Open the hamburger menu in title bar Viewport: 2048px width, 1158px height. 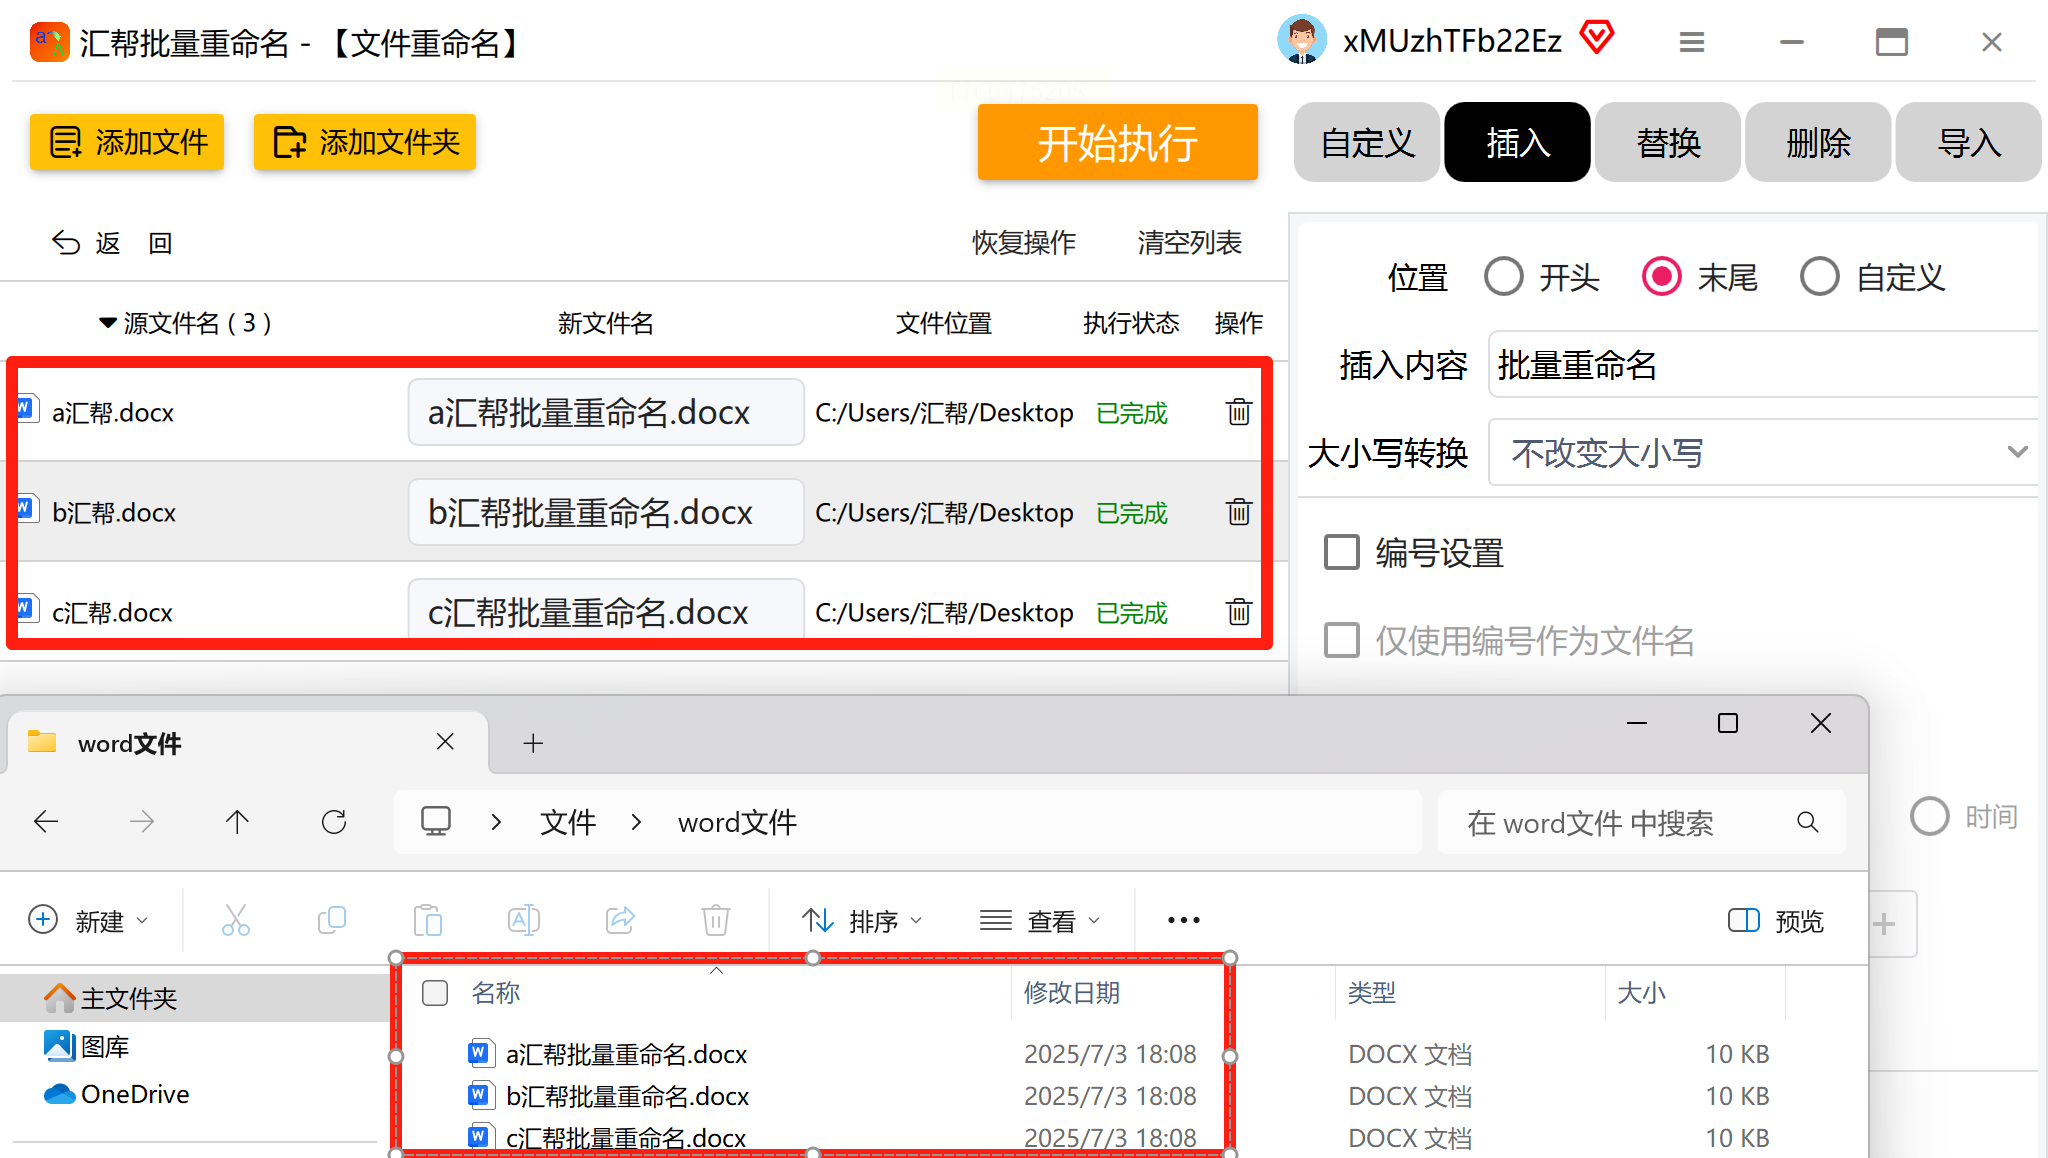(x=1691, y=42)
